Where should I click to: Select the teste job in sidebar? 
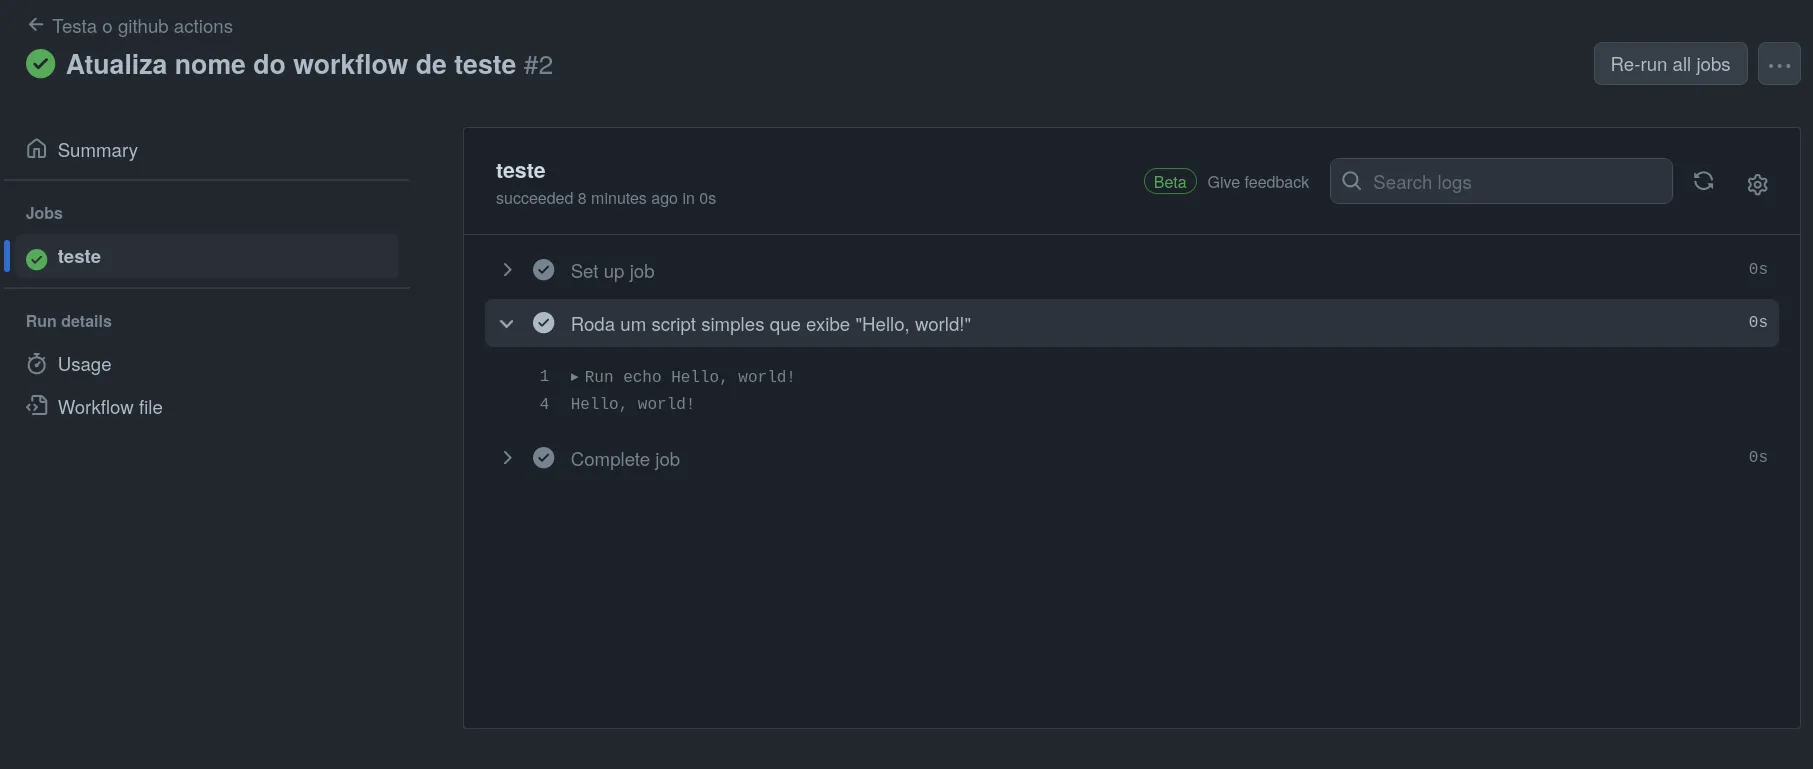click(x=79, y=257)
